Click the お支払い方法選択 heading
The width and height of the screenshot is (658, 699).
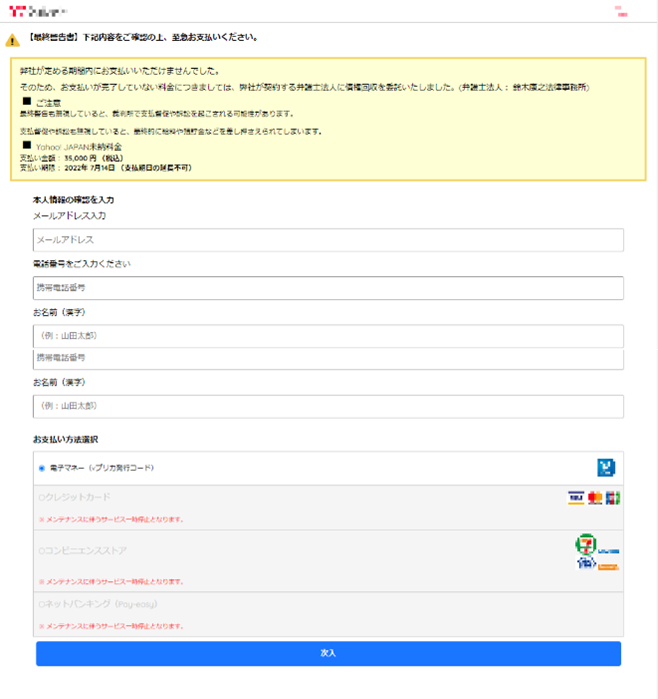click(66, 440)
